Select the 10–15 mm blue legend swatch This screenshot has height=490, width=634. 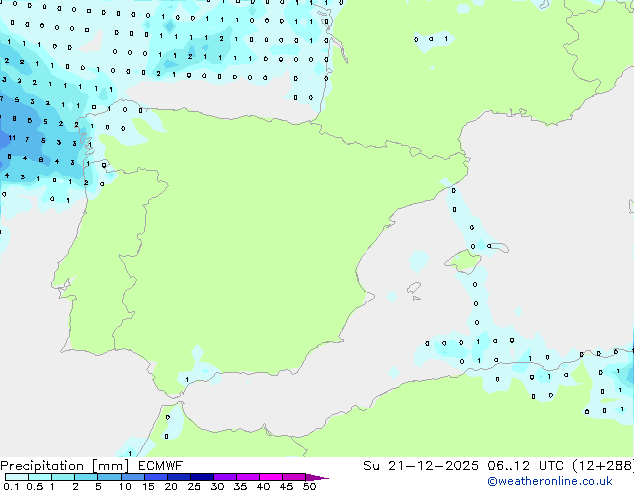pyautogui.click(x=133, y=477)
